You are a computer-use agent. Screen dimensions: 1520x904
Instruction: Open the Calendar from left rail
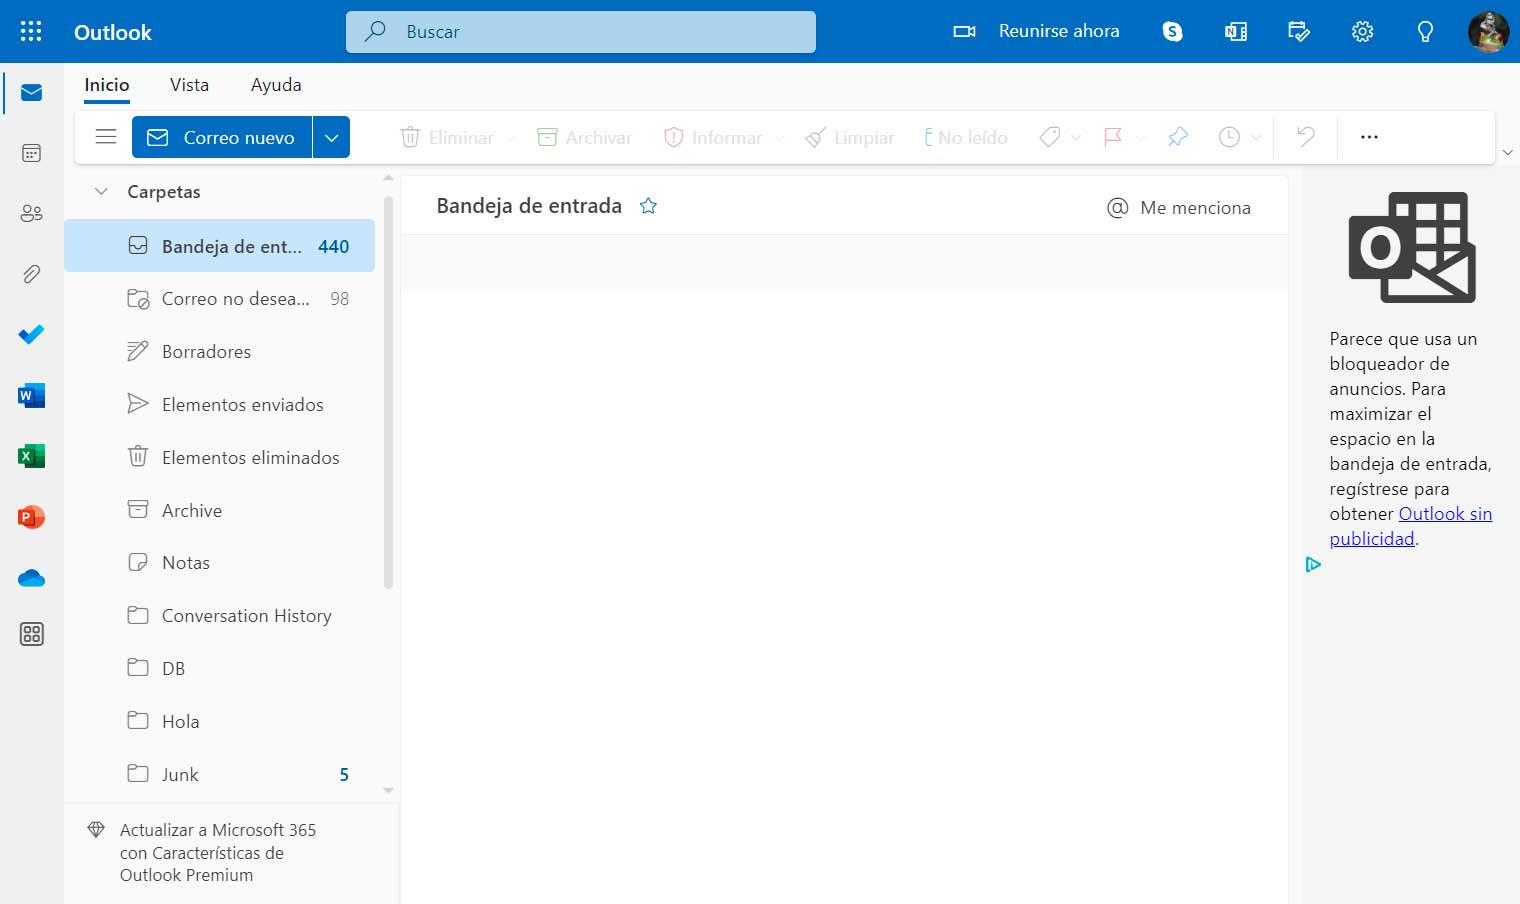31,153
